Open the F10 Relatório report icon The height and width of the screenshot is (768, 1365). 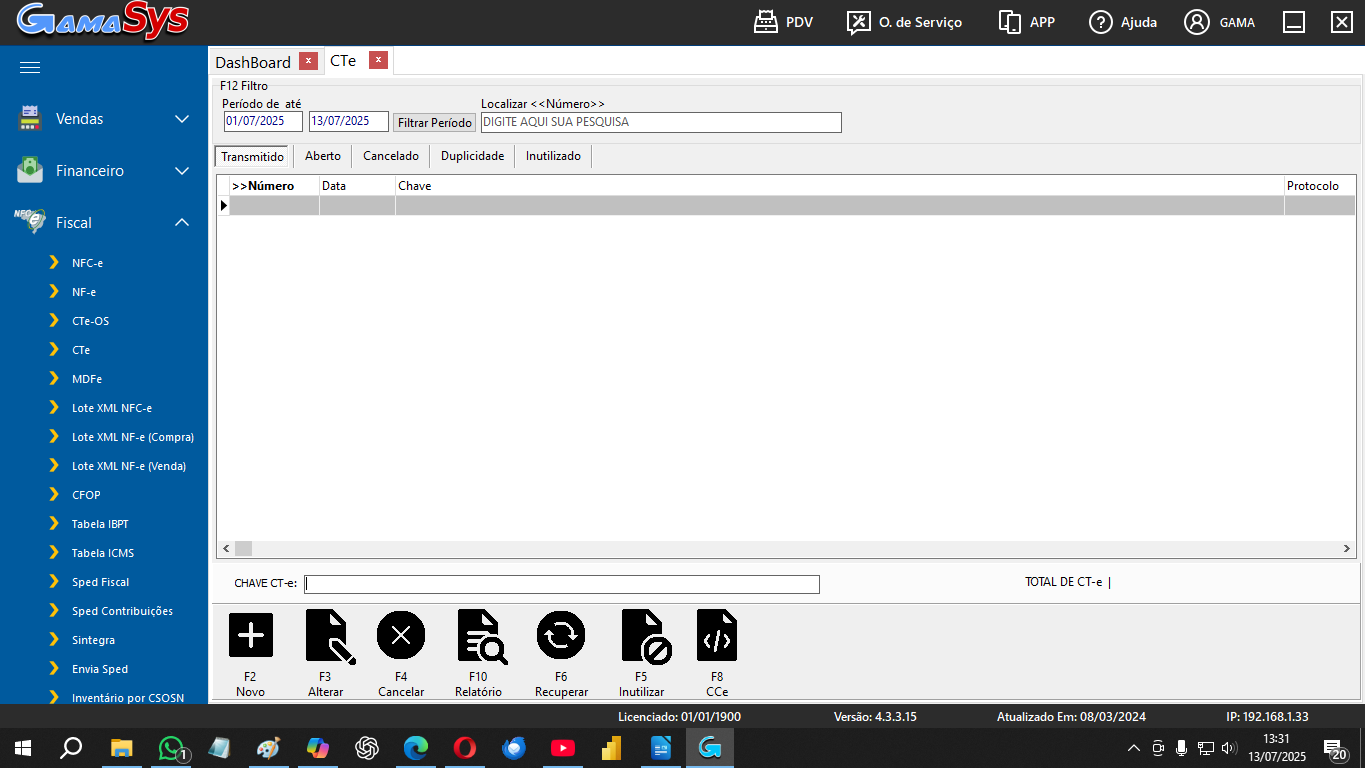480,636
